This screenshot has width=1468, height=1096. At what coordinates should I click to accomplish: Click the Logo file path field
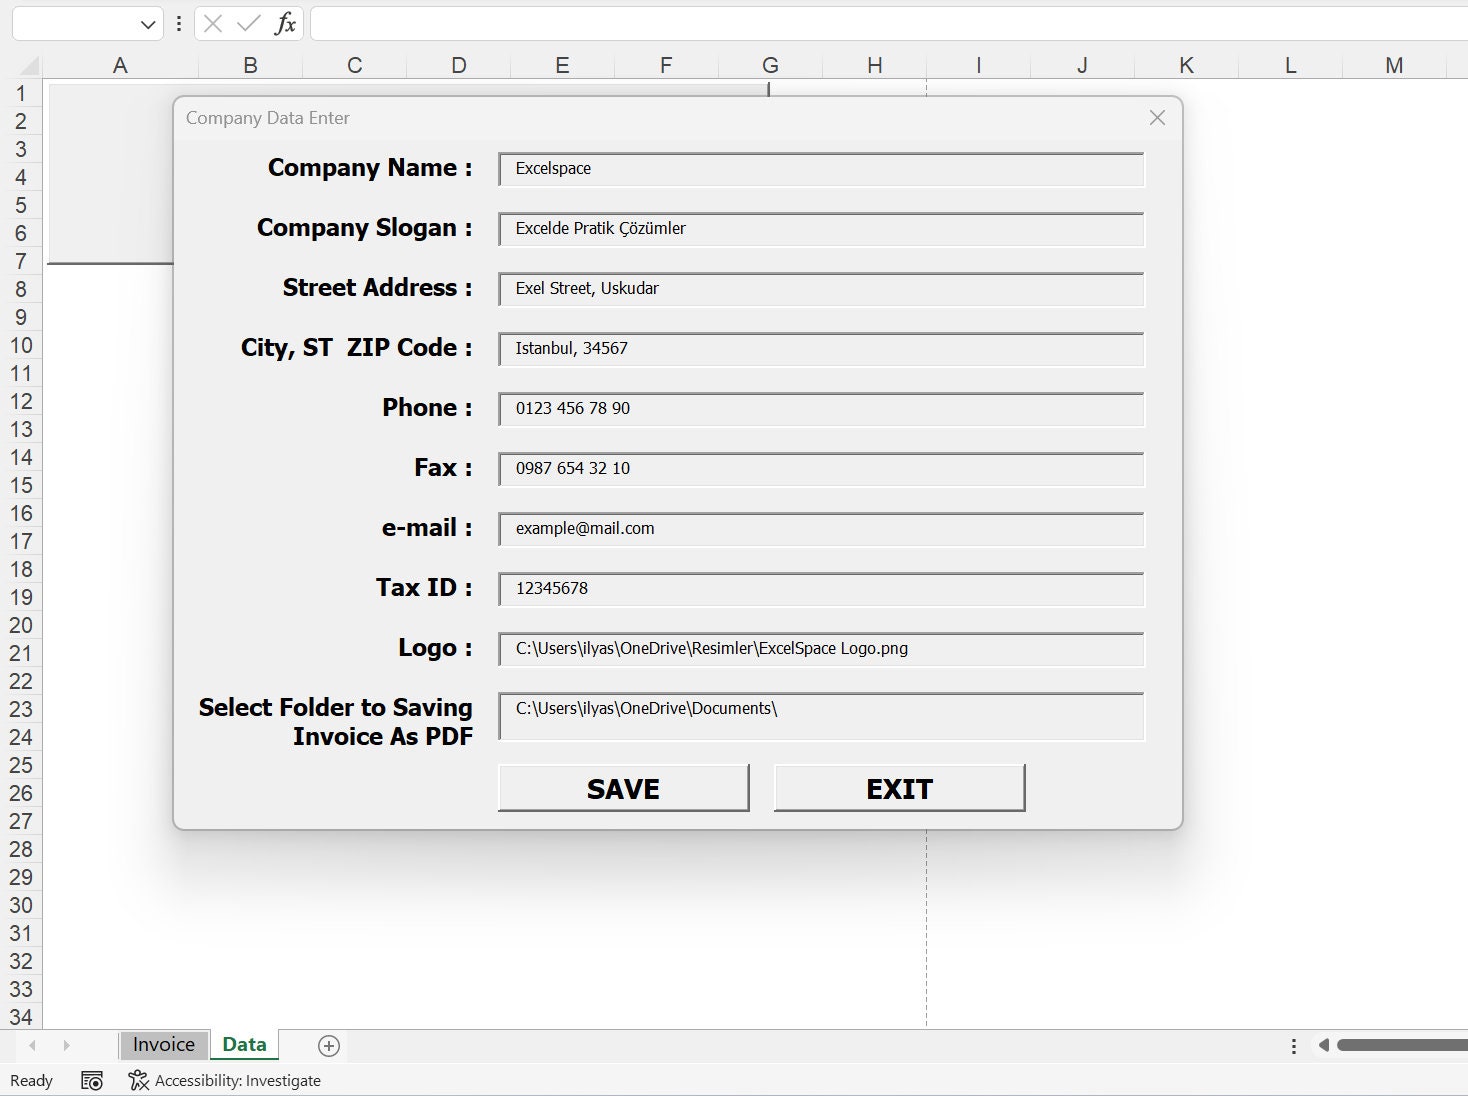[x=820, y=649]
